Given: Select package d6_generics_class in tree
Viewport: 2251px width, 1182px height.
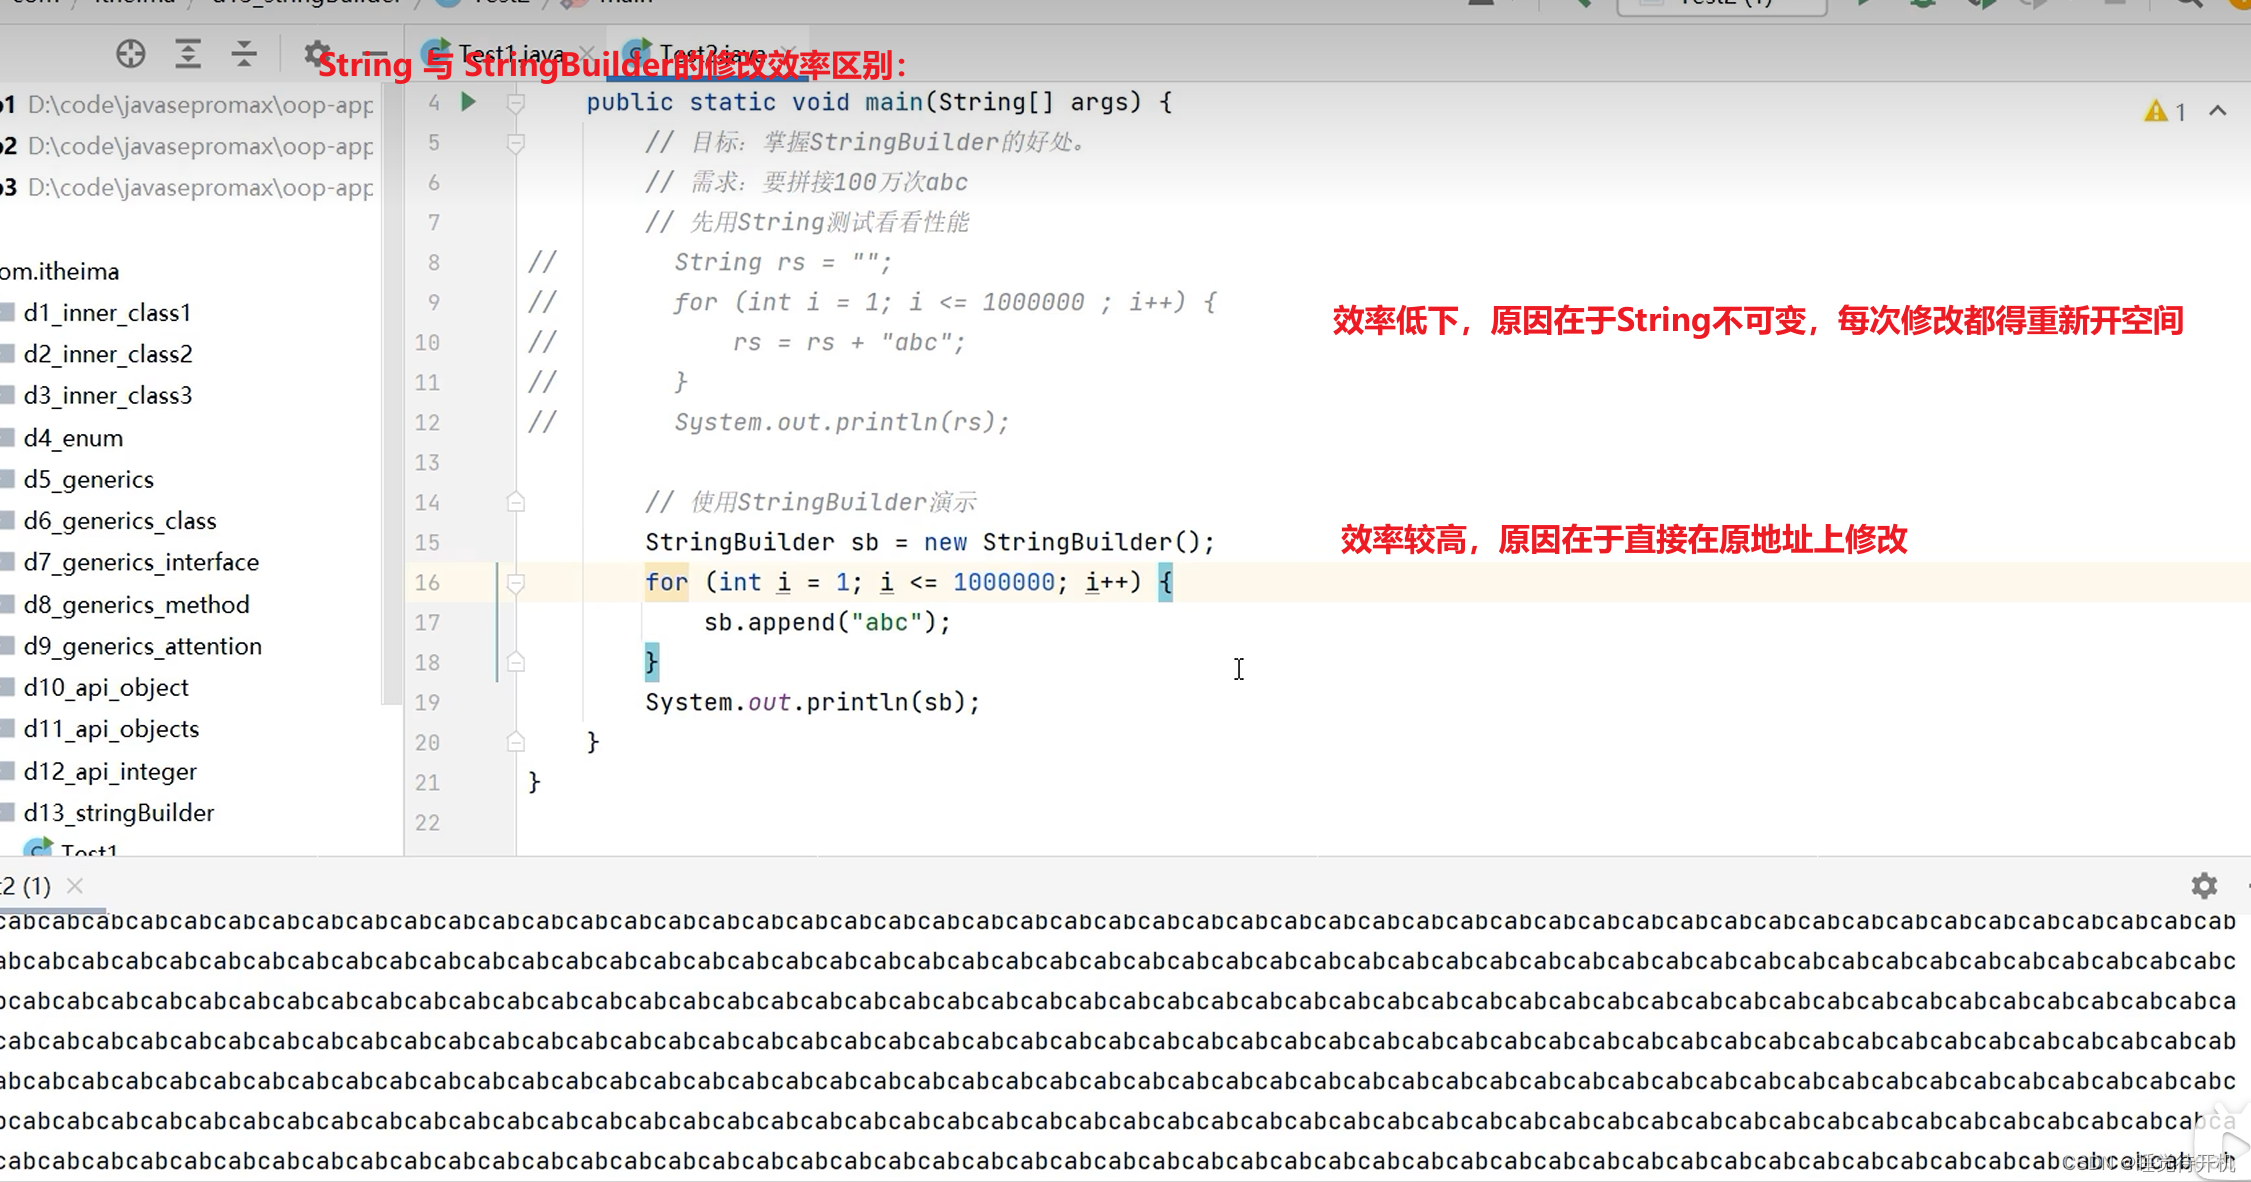Looking at the screenshot, I should [x=120, y=521].
